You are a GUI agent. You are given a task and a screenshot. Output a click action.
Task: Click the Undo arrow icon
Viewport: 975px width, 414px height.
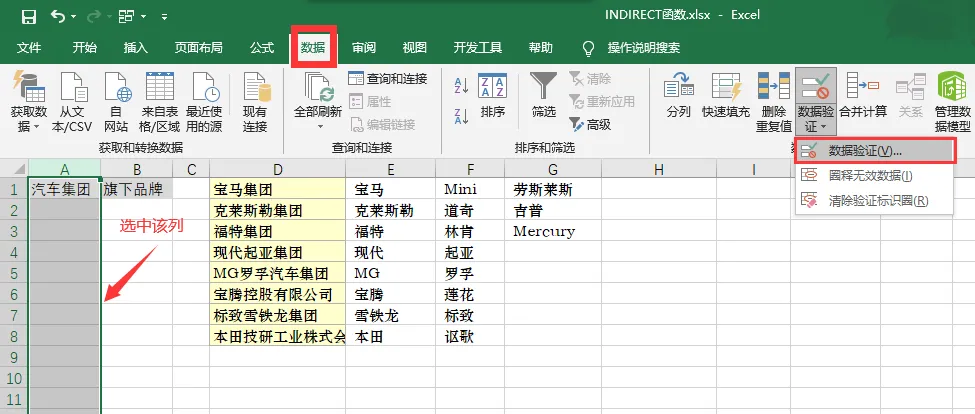tap(58, 16)
